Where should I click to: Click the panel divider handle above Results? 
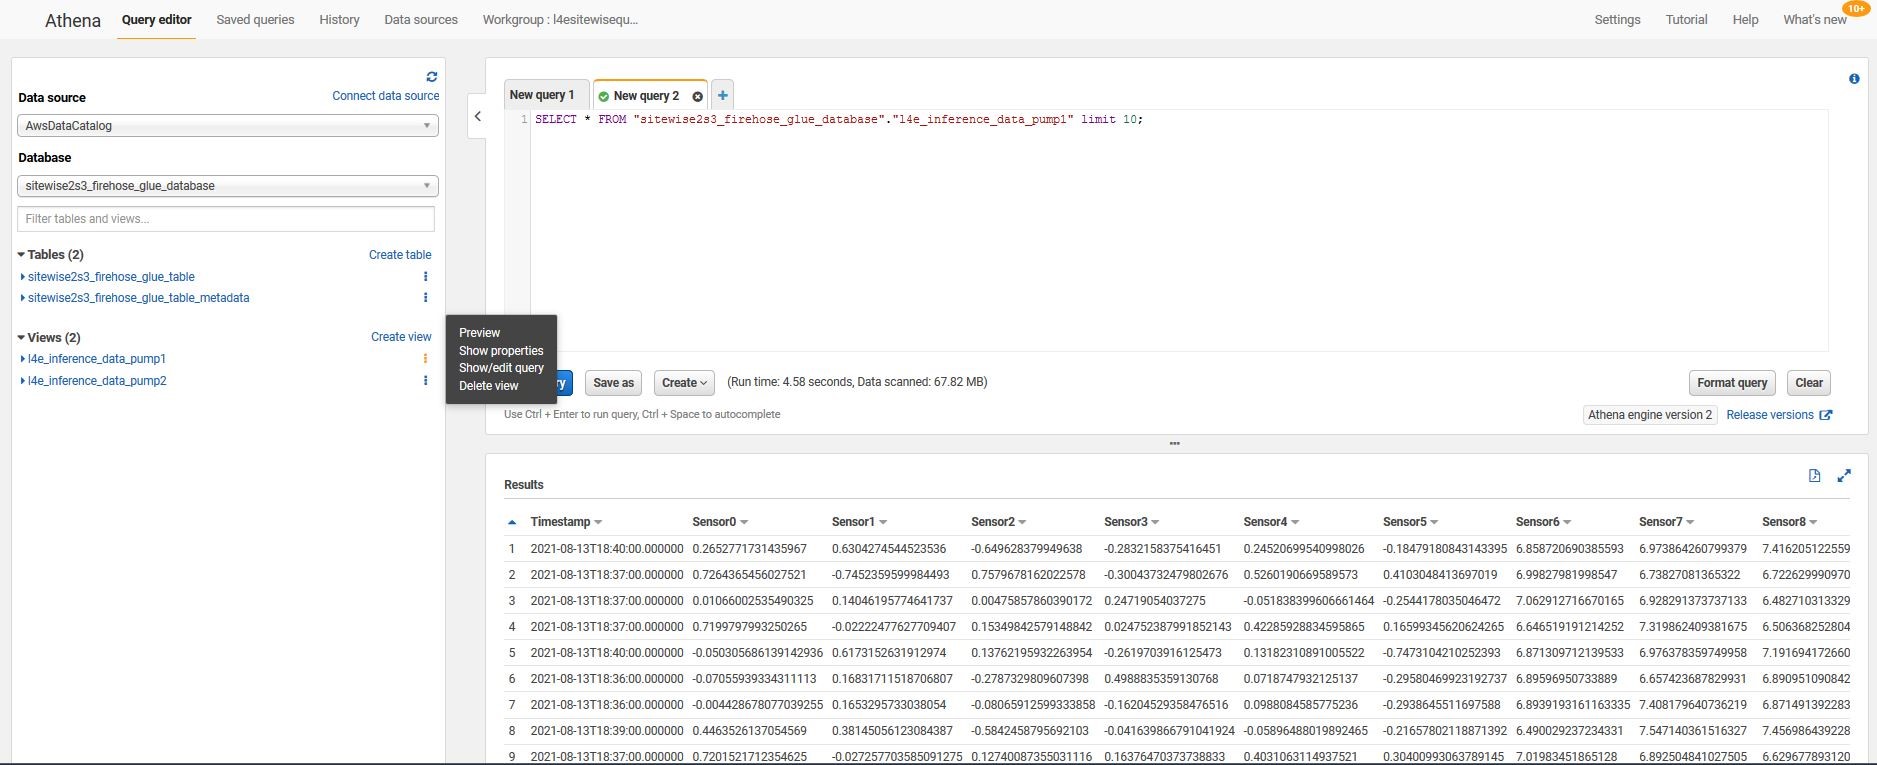(x=1175, y=443)
